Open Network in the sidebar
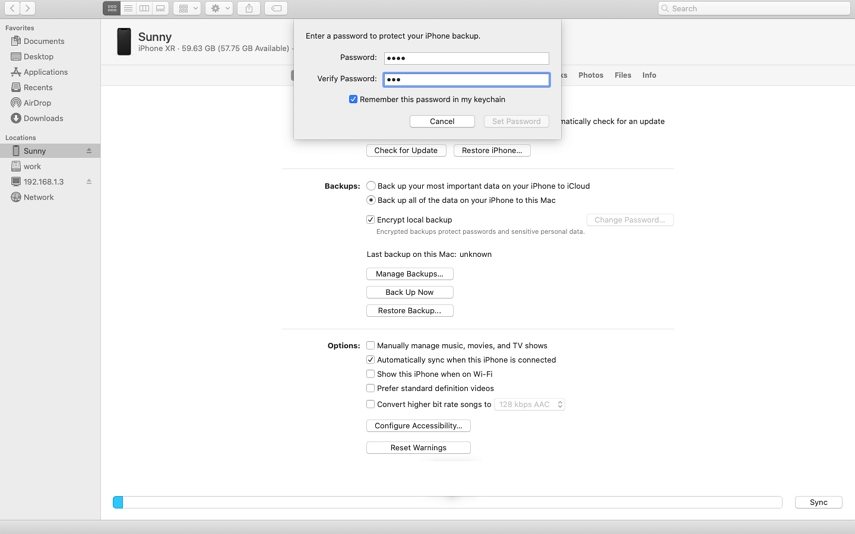This screenshot has height=534, width=855. click(38, 197)
